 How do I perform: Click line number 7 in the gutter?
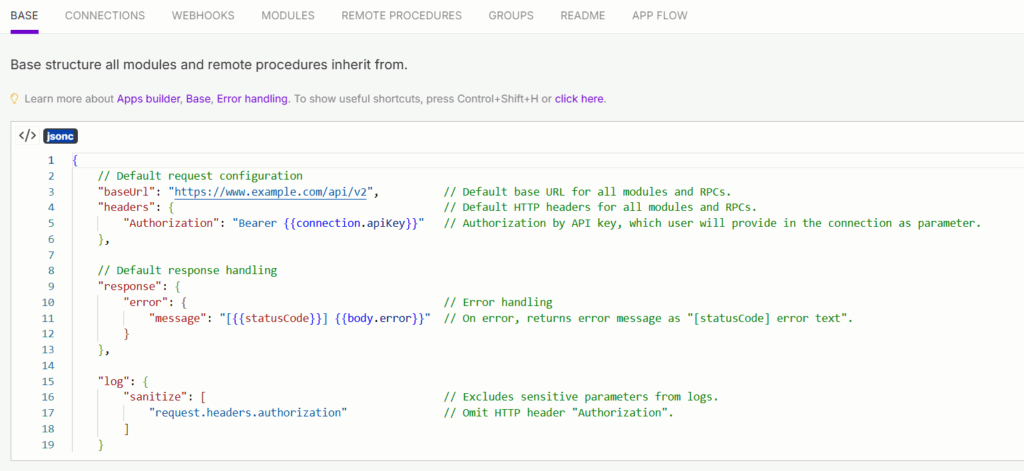(x=51, y=255)
